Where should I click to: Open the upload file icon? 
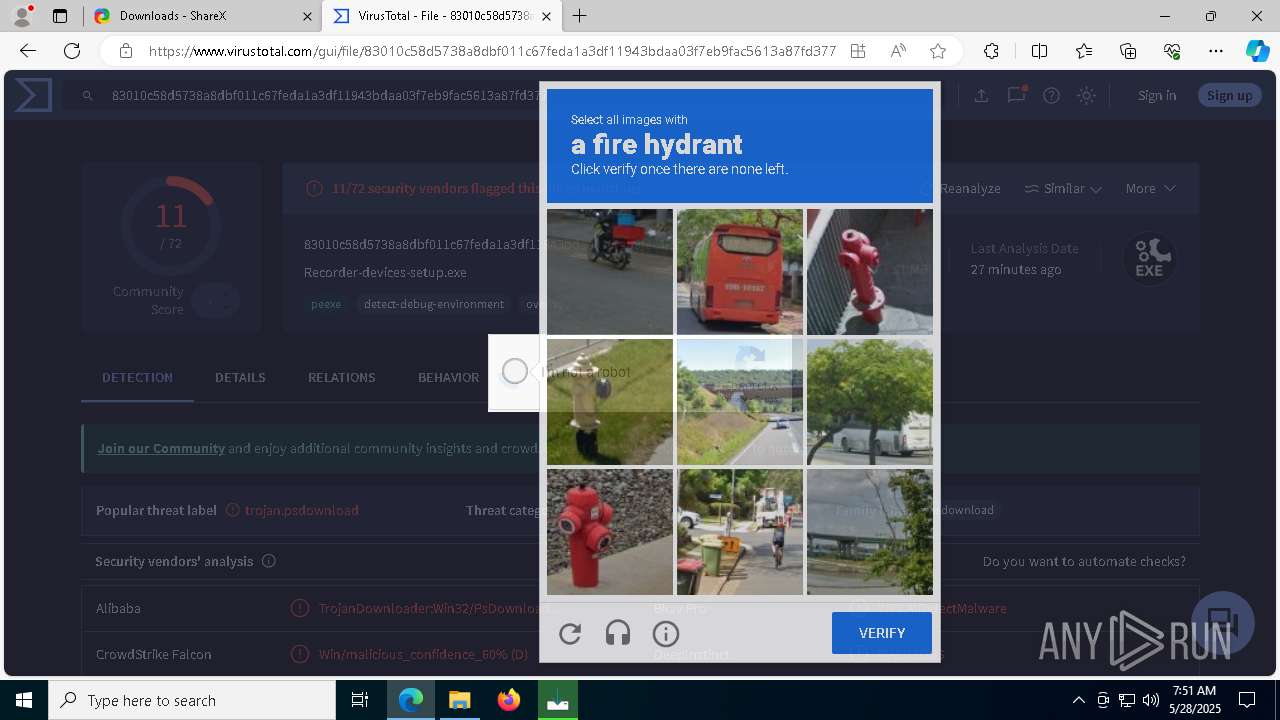coord(981,95)
